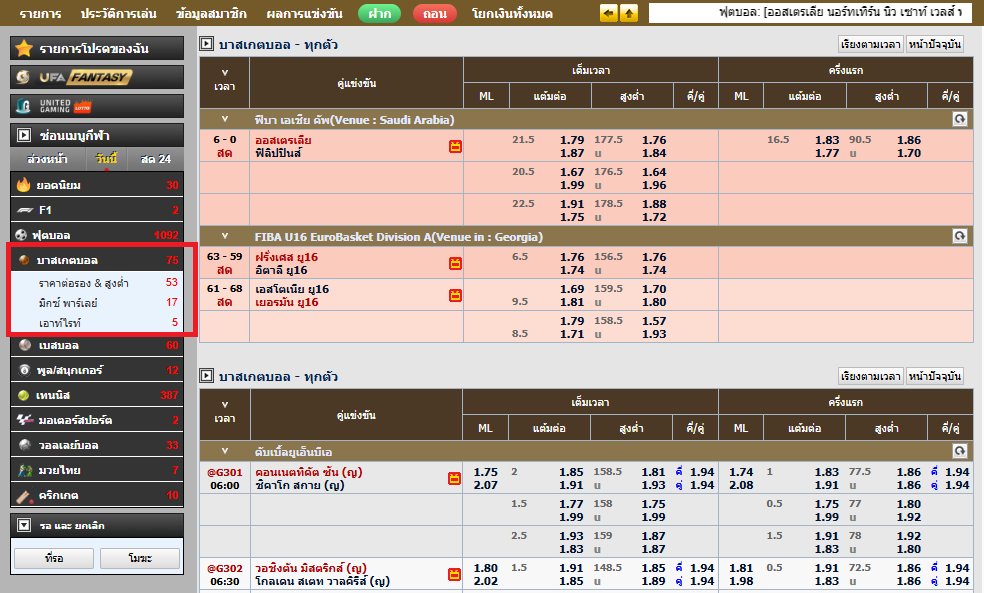
Task: Switch to the ล่วงหน้า tab
Action: coord(47,159)
